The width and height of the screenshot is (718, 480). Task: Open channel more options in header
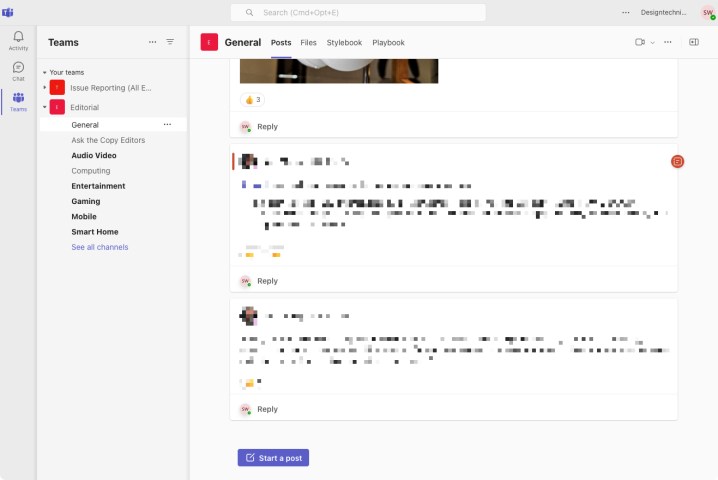668,42
